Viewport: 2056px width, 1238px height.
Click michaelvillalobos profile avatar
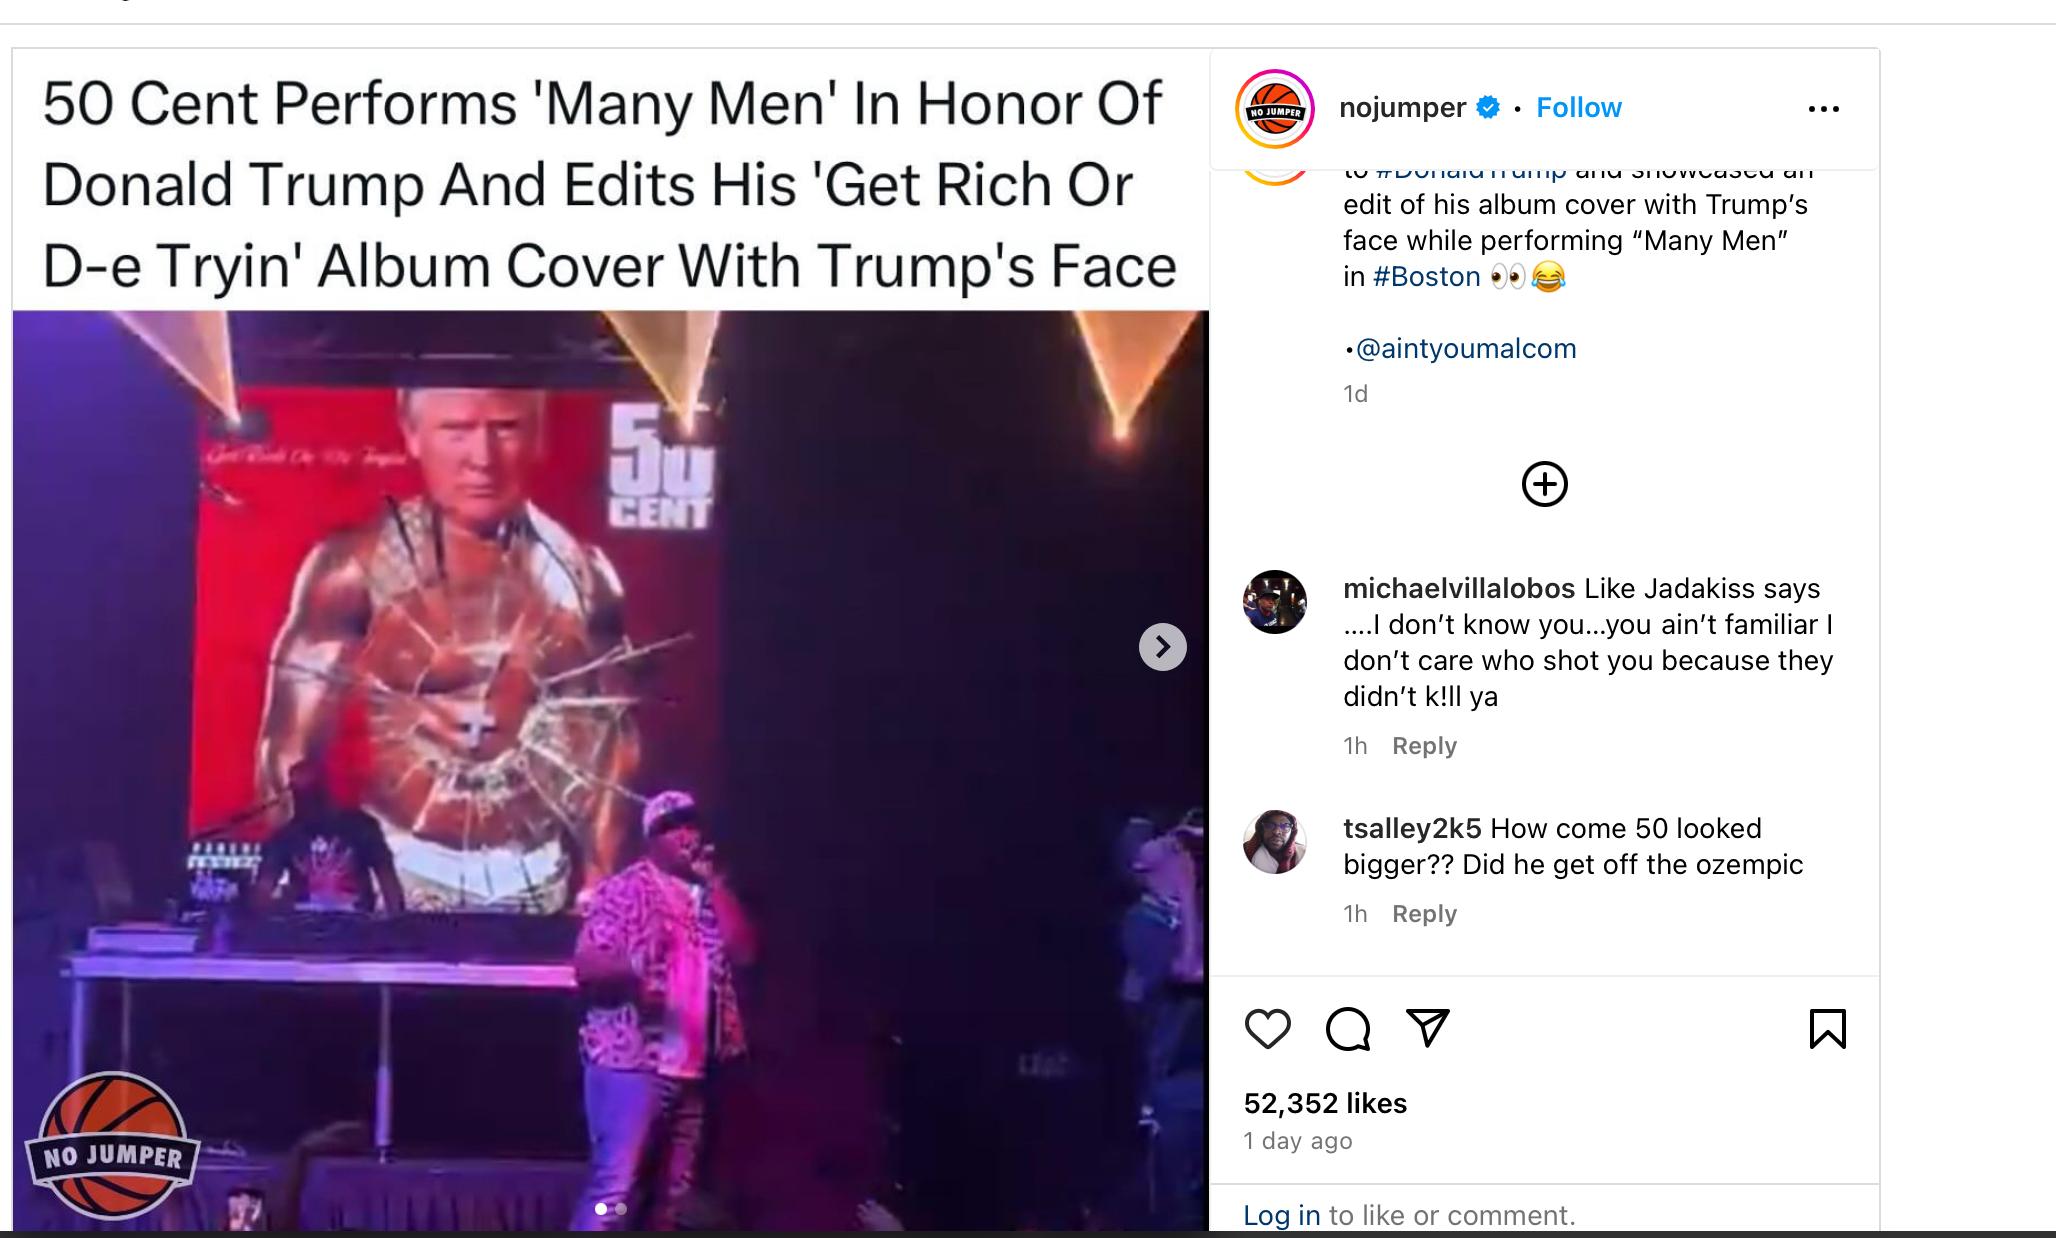click(1274, 602)
